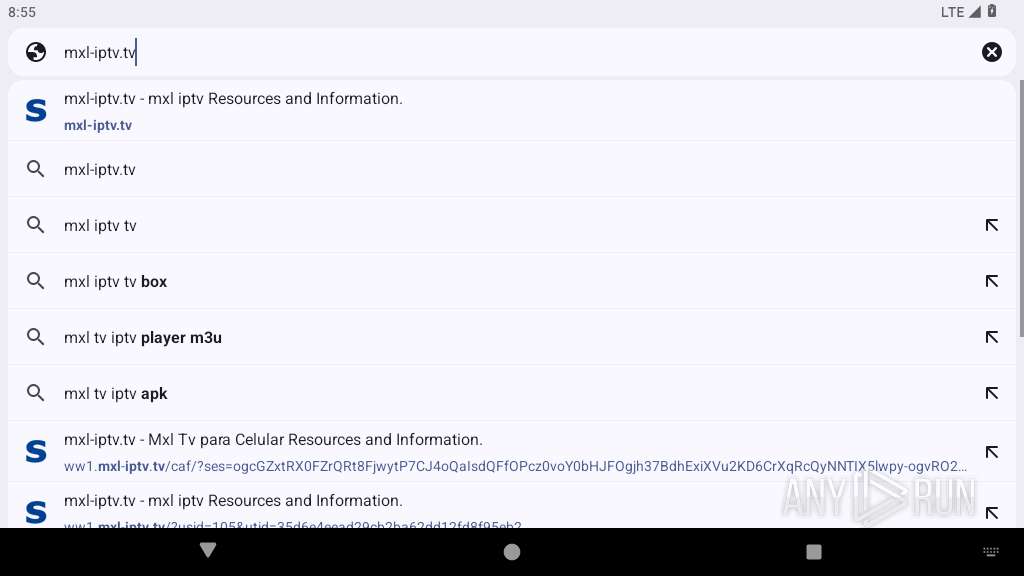Viewport: 1024px width, 576px height.
Task: Tap Android recent apps square button
Action: pyautogui.click(x=814, y=552)
